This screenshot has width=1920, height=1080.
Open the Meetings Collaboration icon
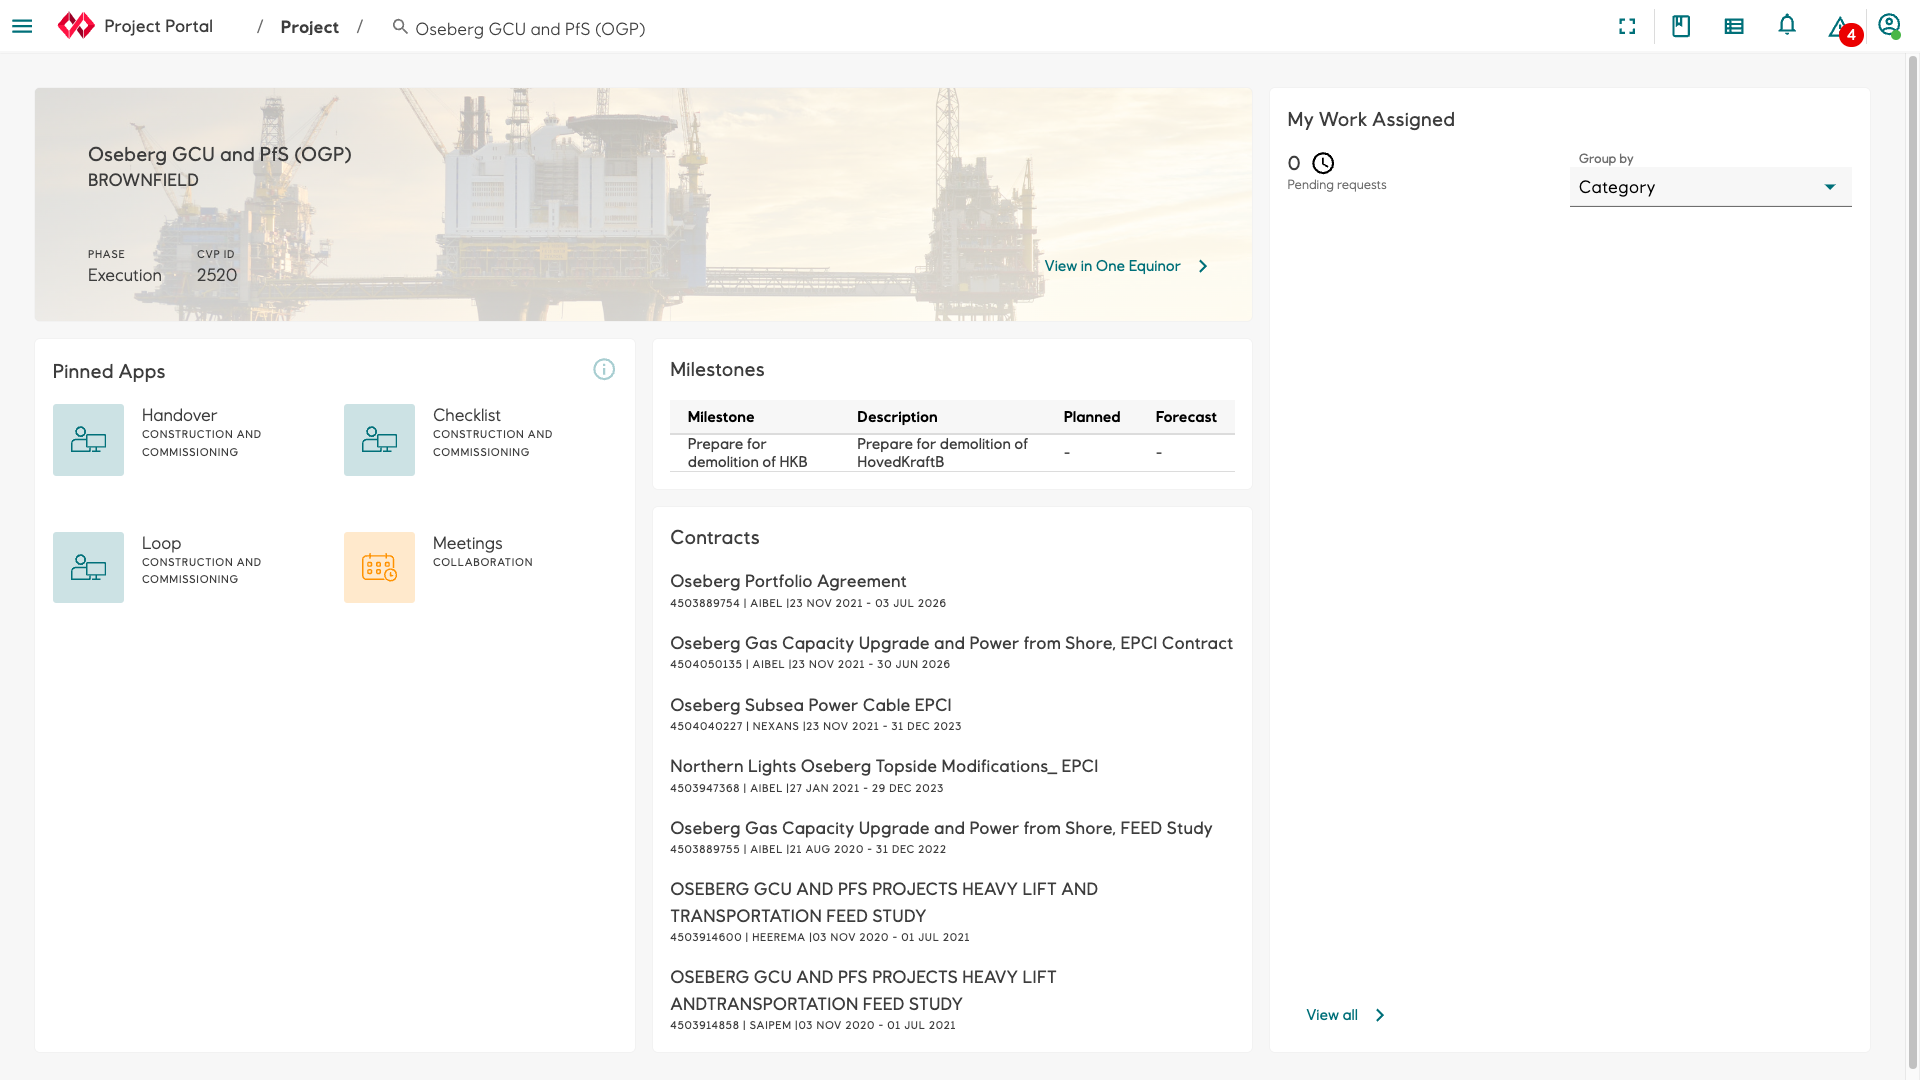point(380,567)
